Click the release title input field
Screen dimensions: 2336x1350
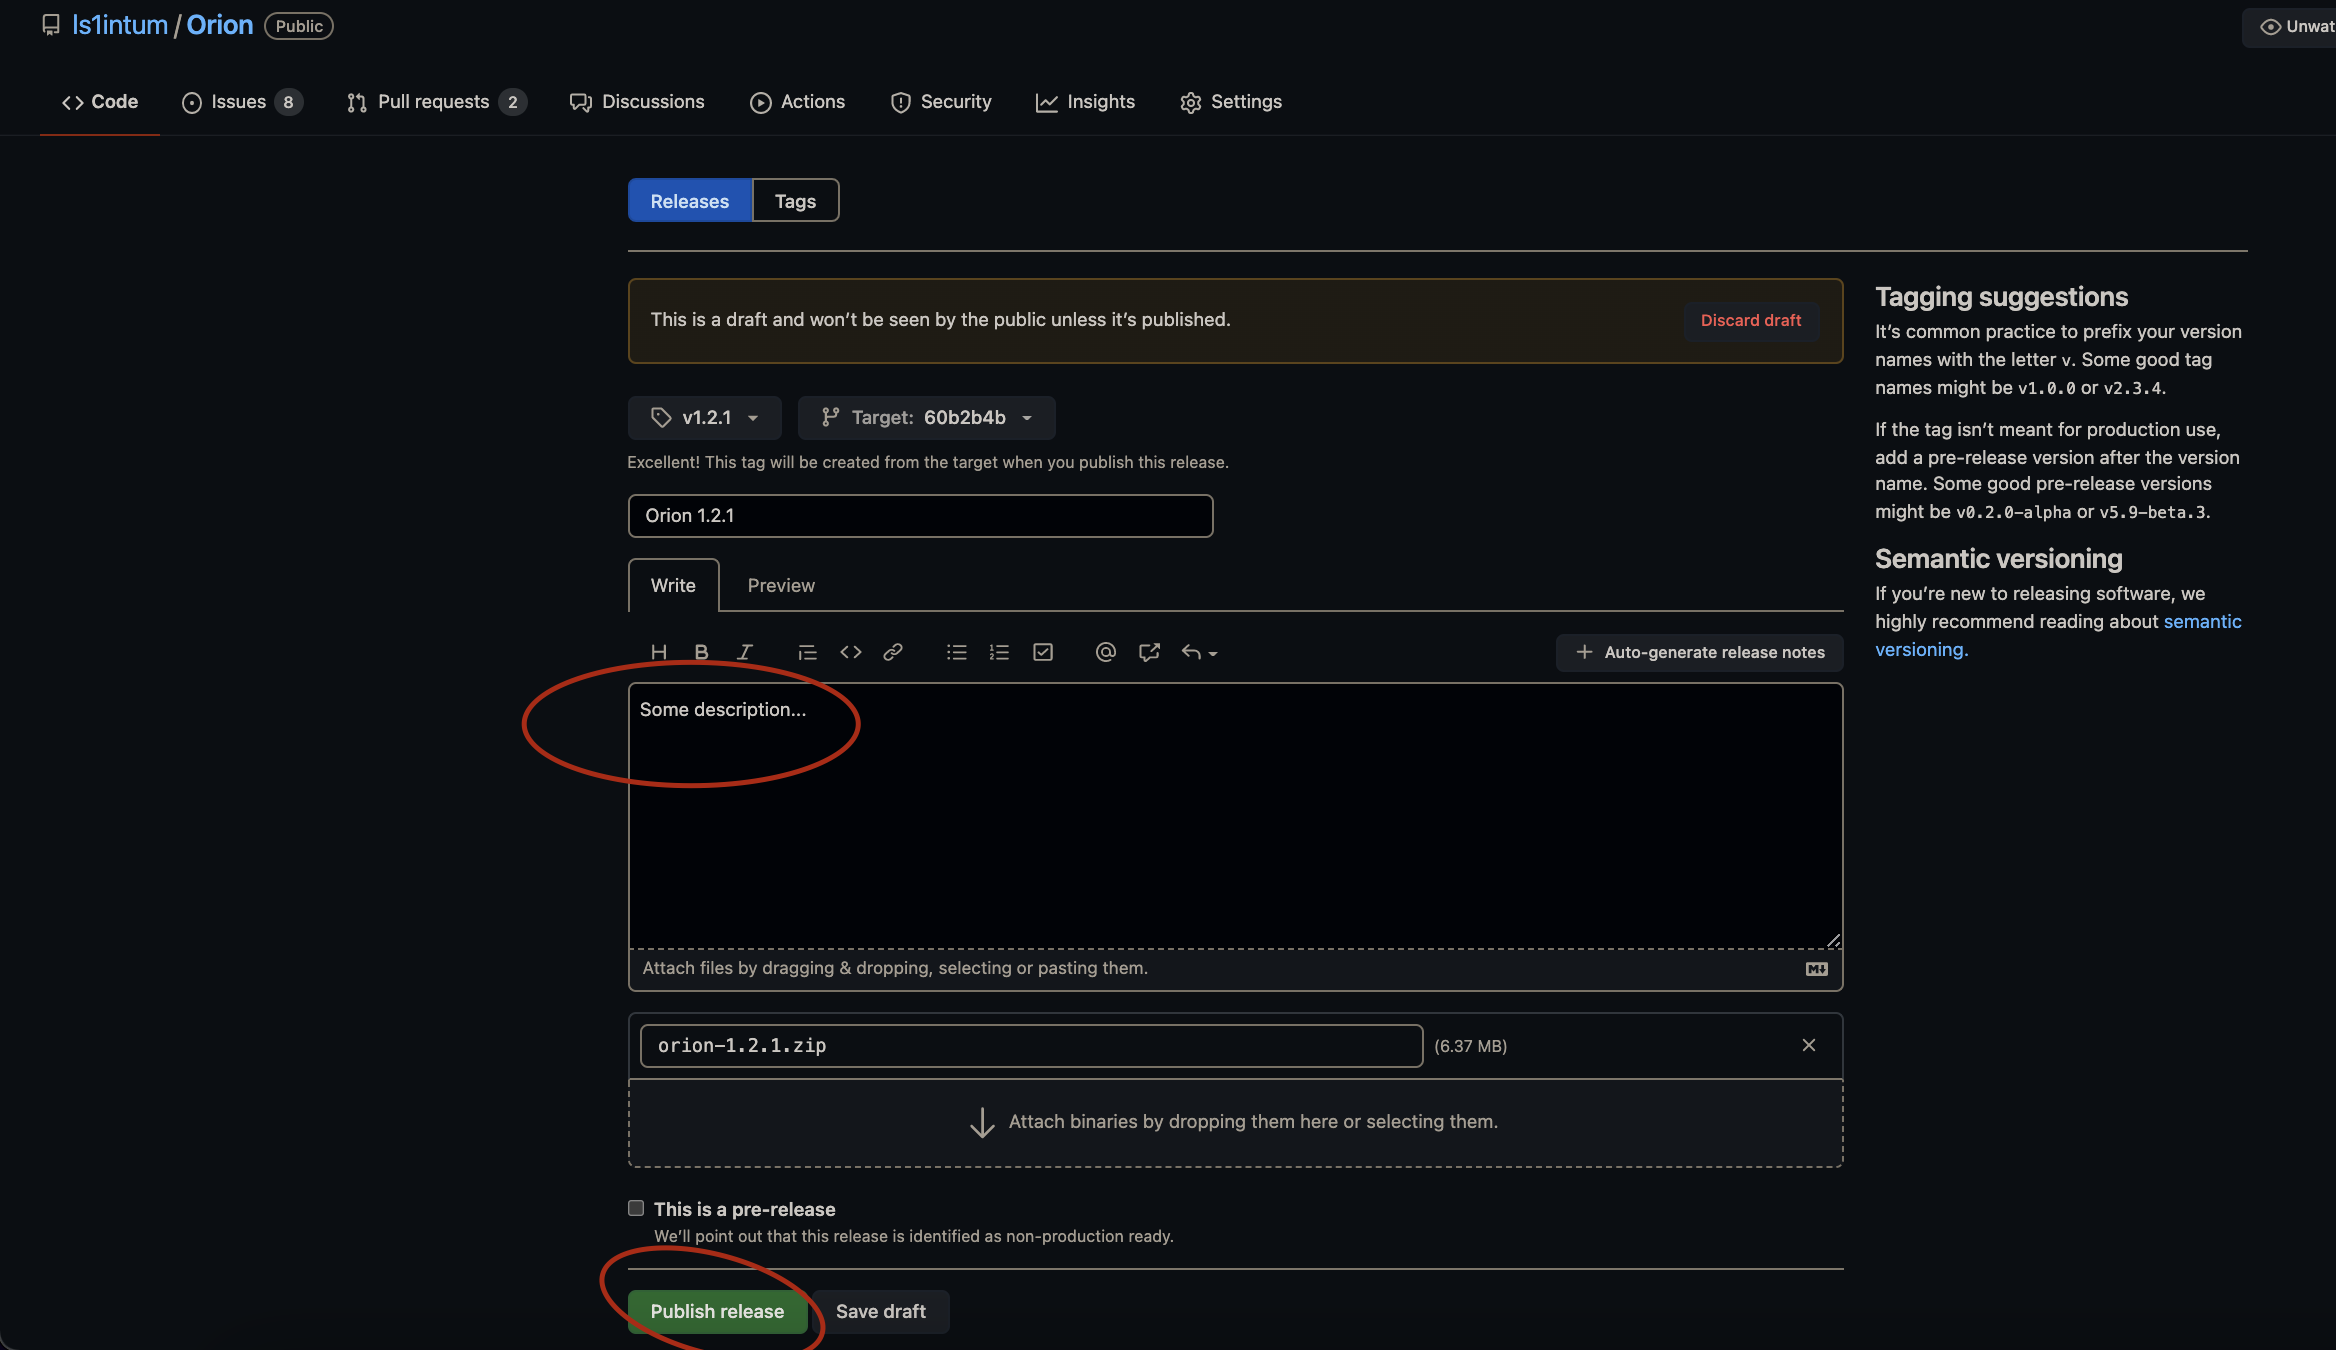(x=920, y=516)
